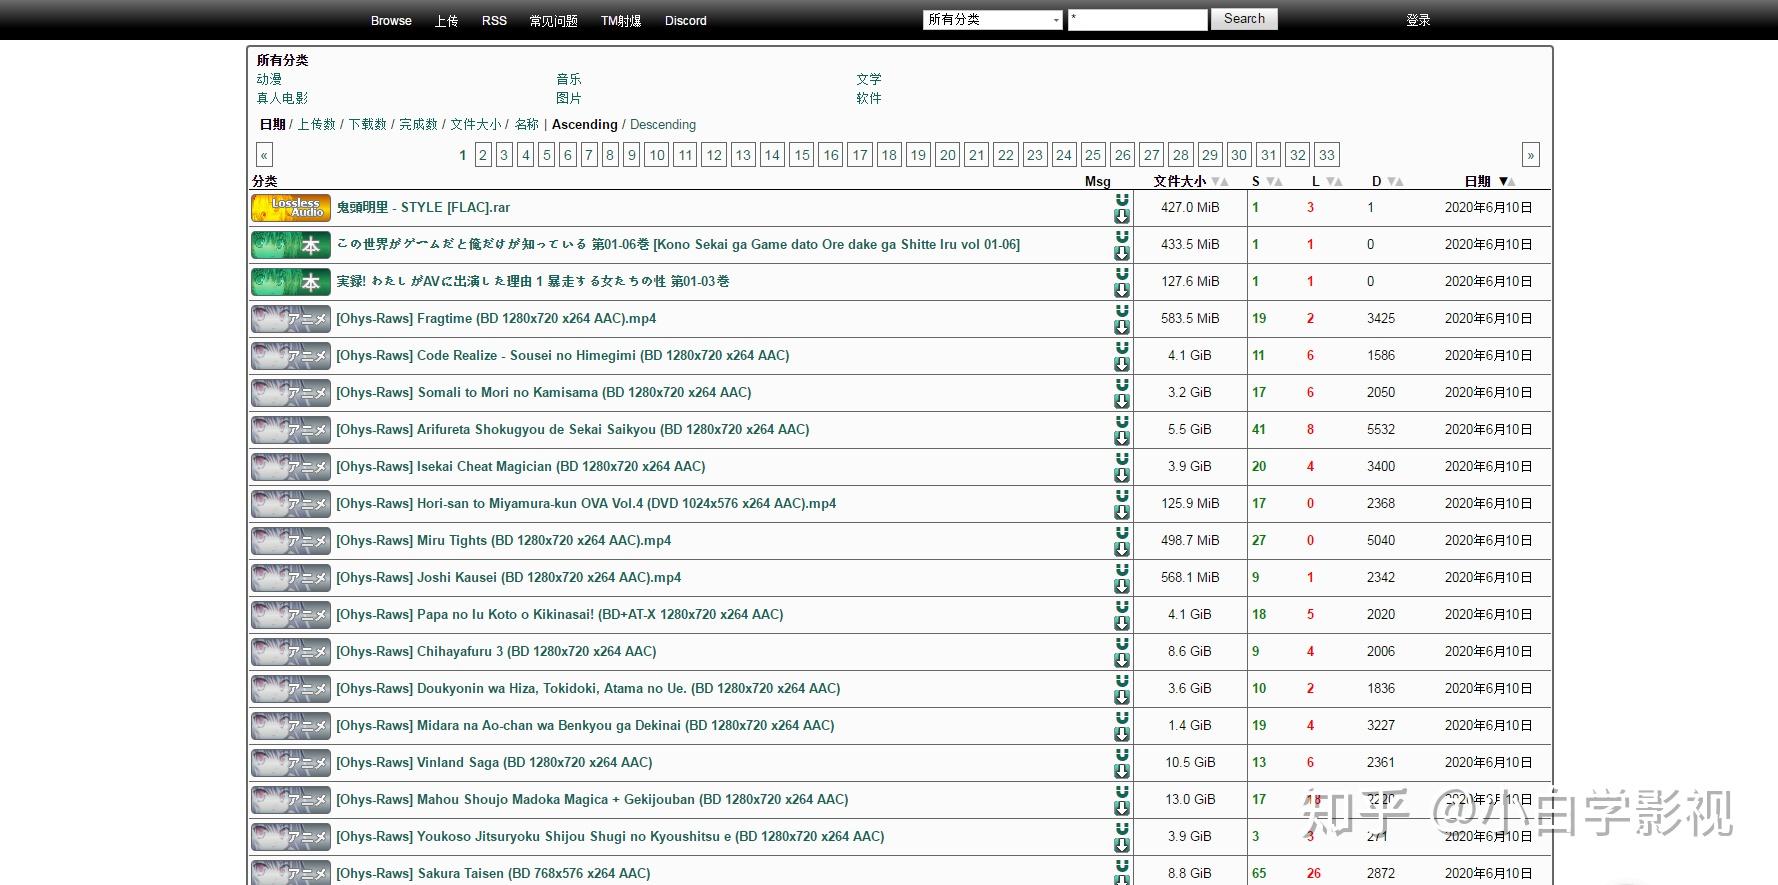The height and width of the screenshot is (885, 1778).
Task: Download the Vinland Saga torrent file
Action: pyautogui.click(x=1122, y=771)
